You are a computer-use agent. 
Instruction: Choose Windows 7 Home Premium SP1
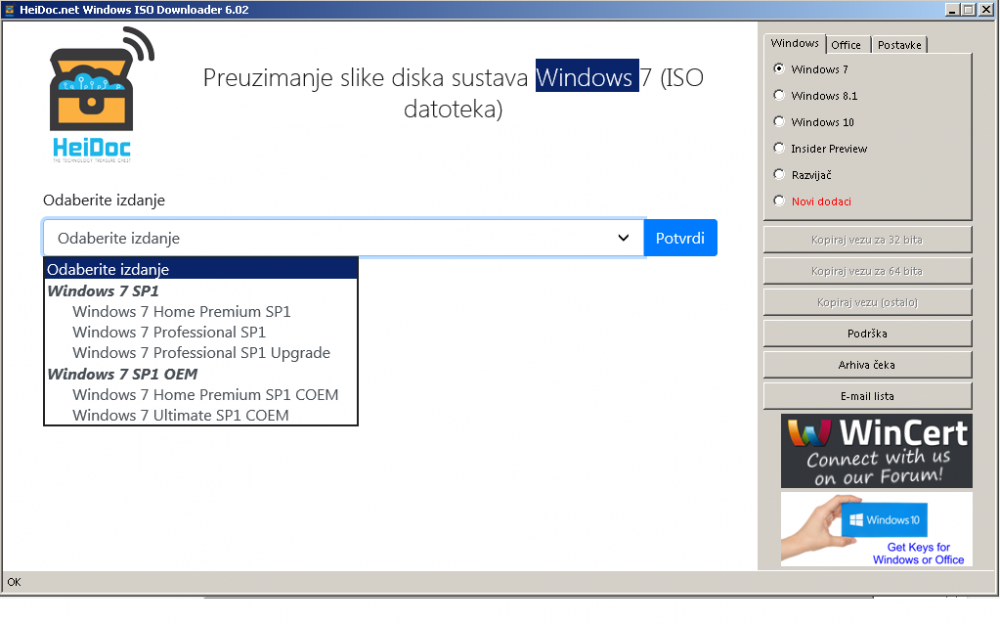[x=181, y=312]
